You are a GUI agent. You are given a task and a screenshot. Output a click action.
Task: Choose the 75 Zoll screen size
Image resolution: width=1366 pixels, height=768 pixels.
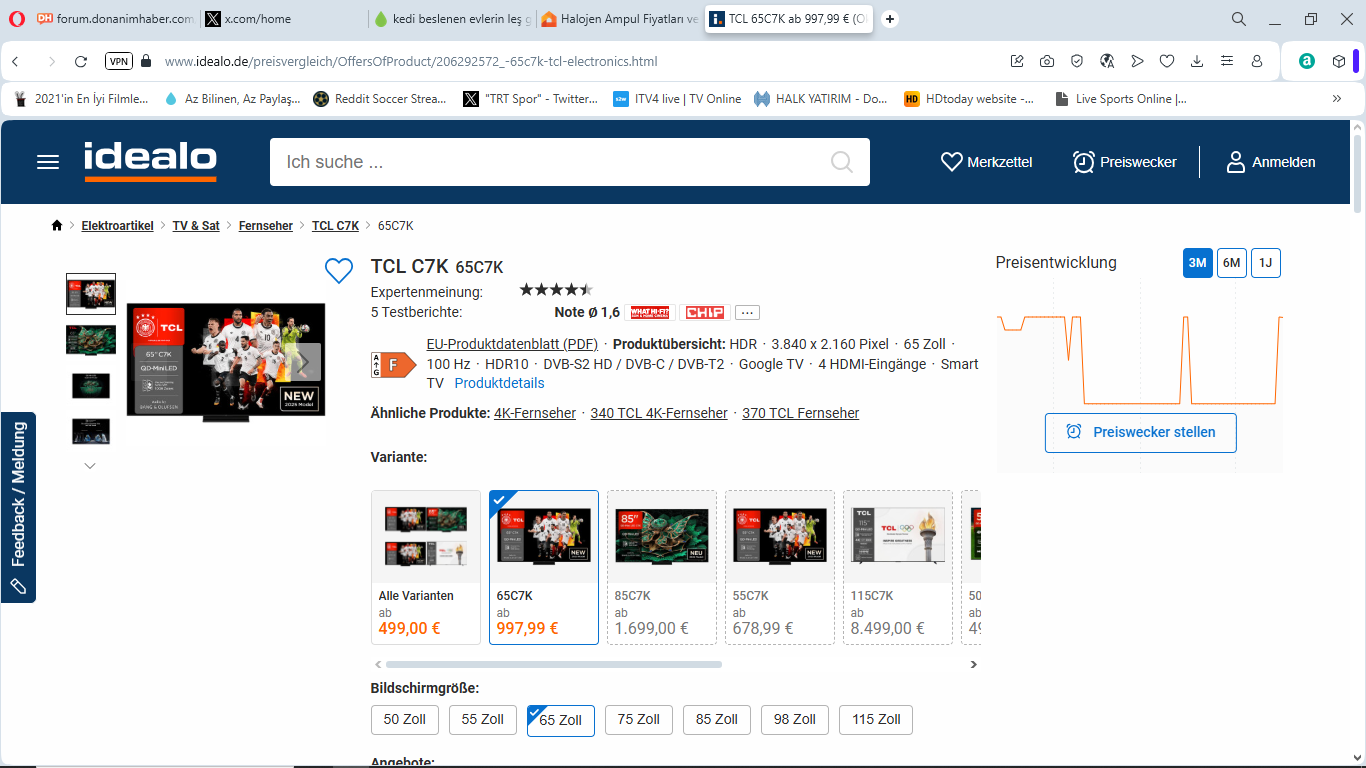638,720
